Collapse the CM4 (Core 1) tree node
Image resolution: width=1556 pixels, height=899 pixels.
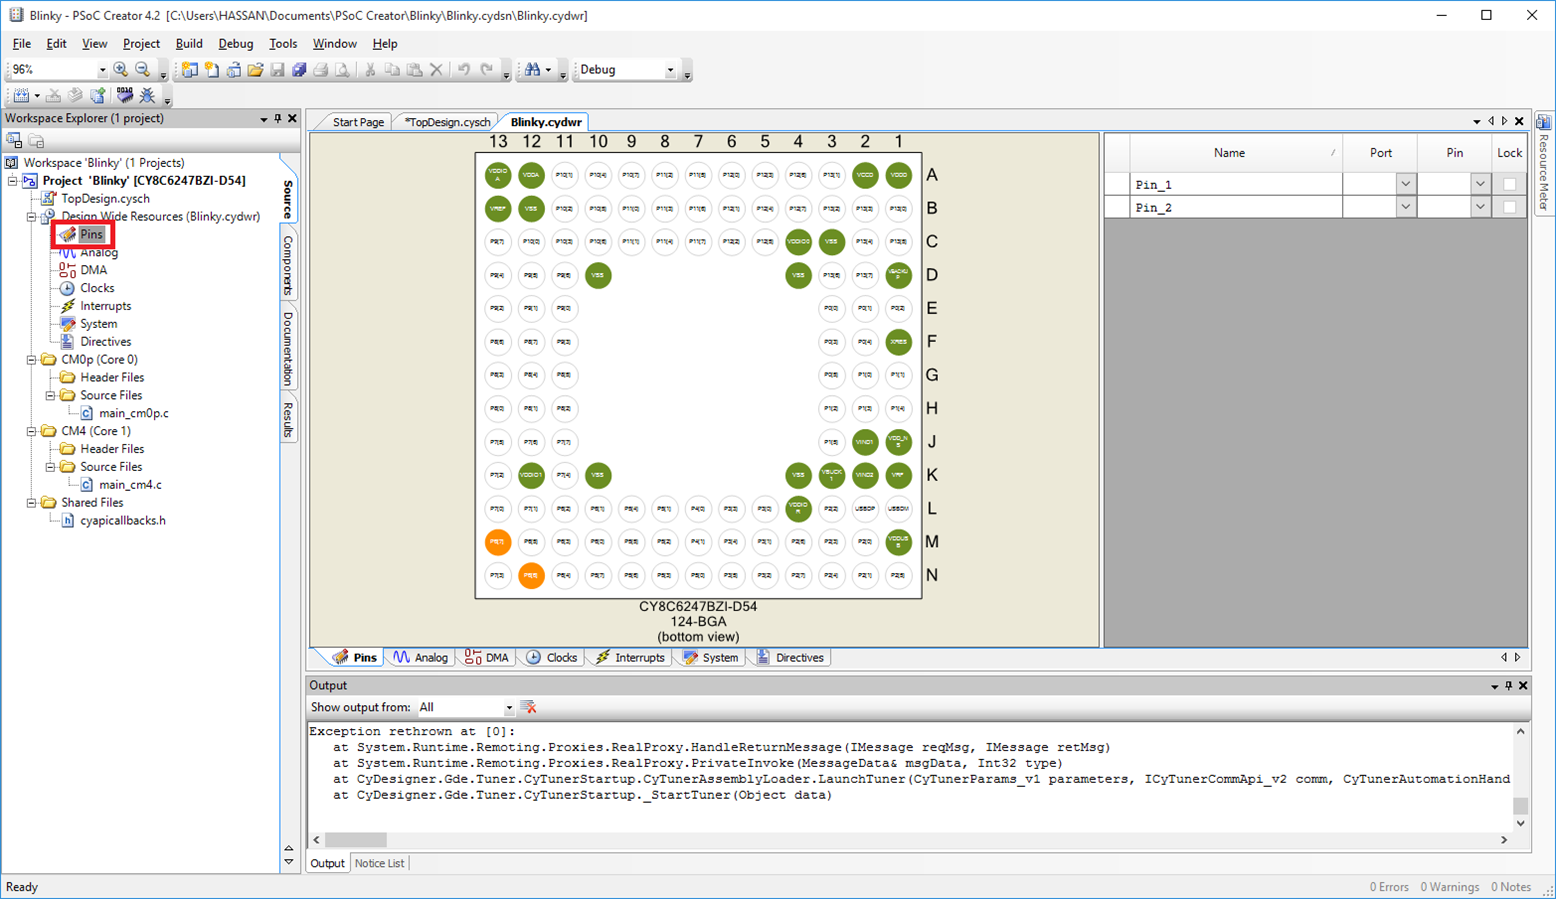32,431
